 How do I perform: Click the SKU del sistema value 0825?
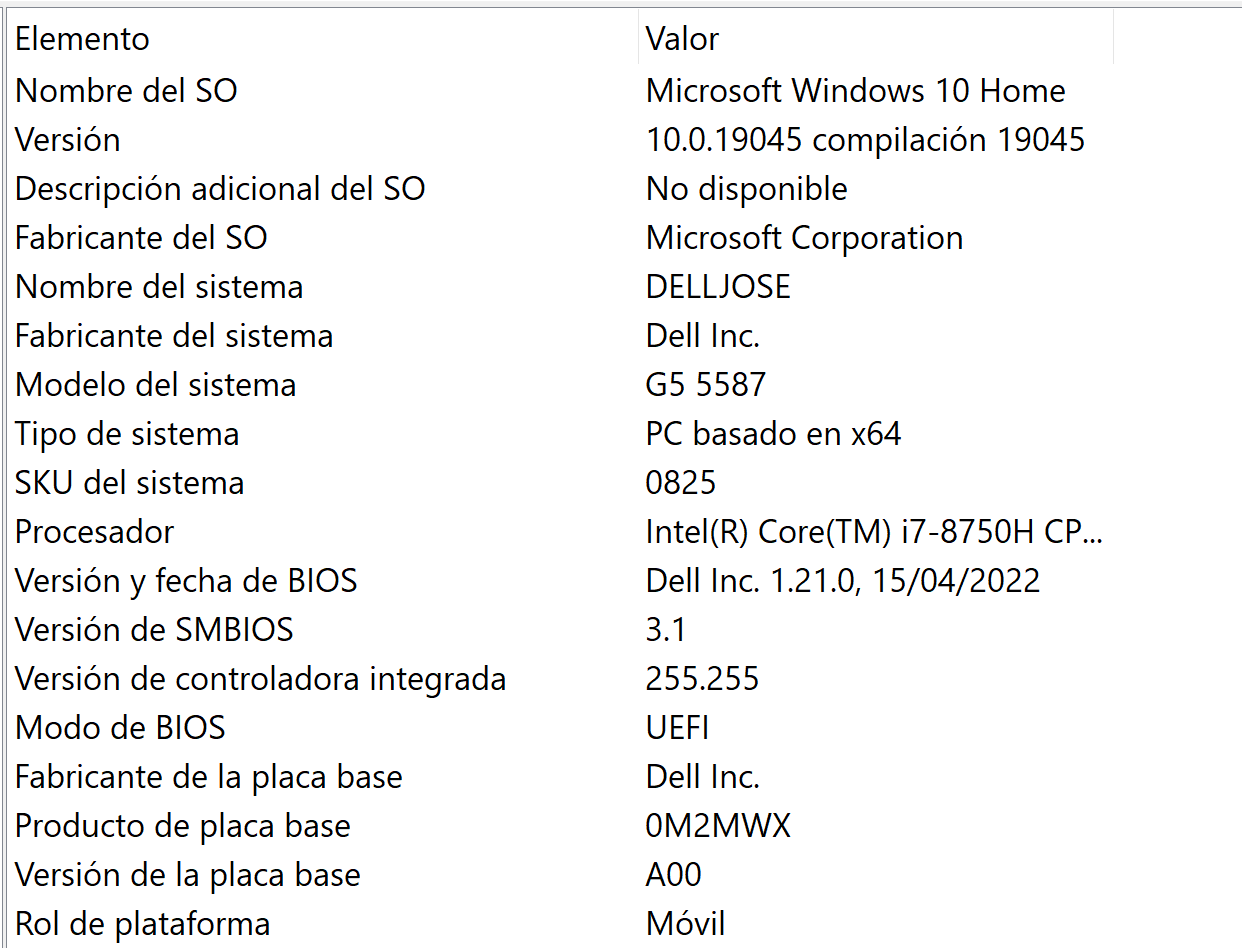coord(681,482)
